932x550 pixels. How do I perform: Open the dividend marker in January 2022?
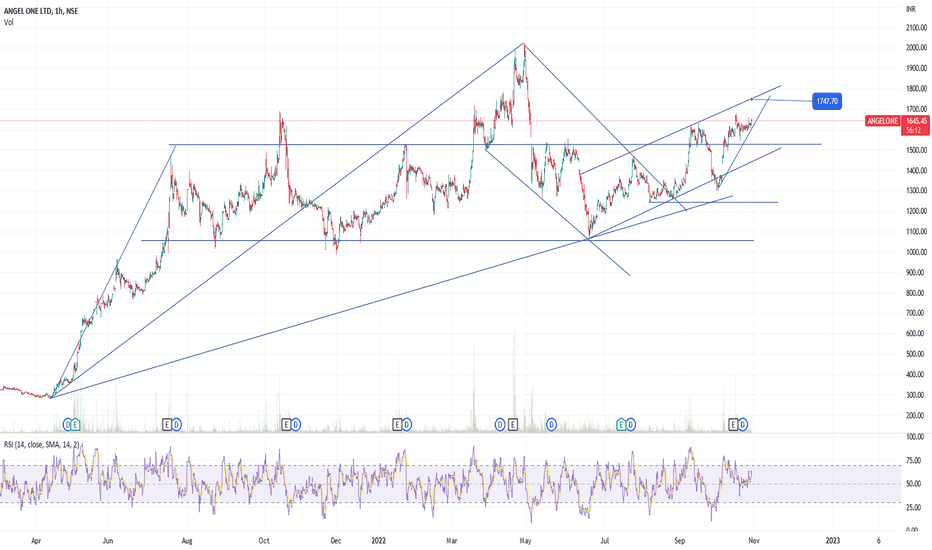coord(407,425)
